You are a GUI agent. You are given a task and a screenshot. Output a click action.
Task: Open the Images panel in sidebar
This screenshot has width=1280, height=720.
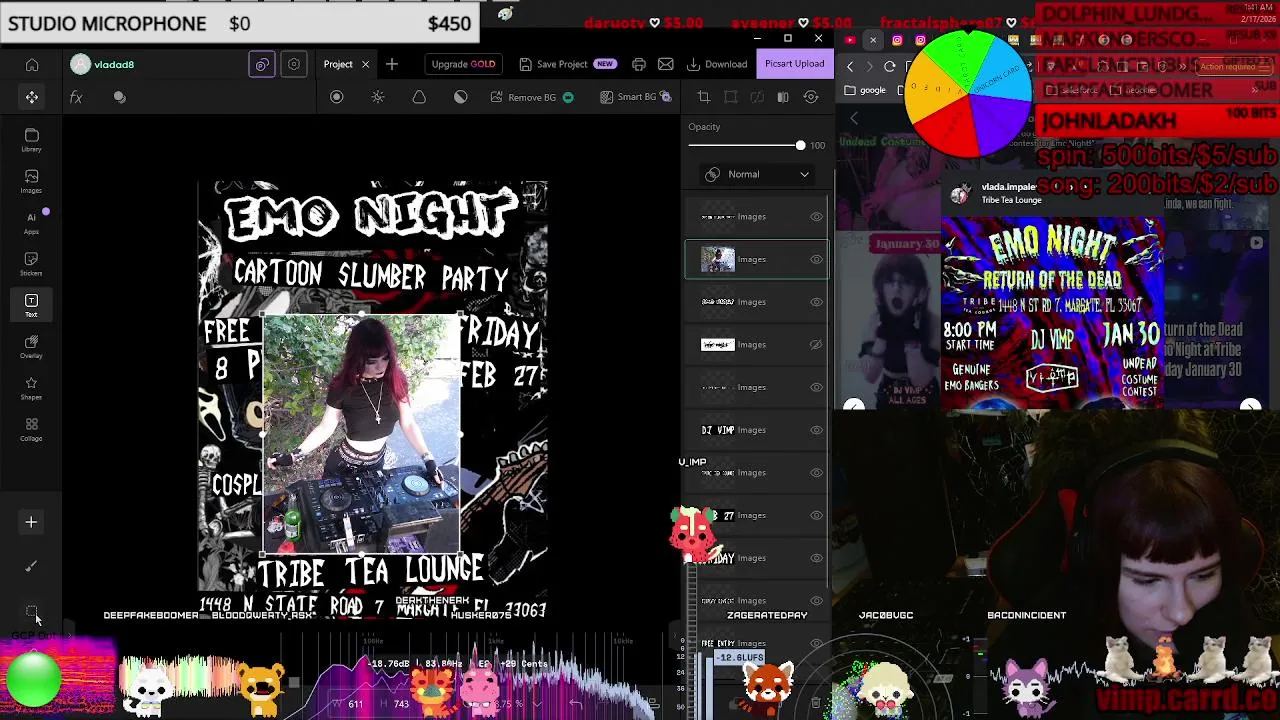(31, 181)
